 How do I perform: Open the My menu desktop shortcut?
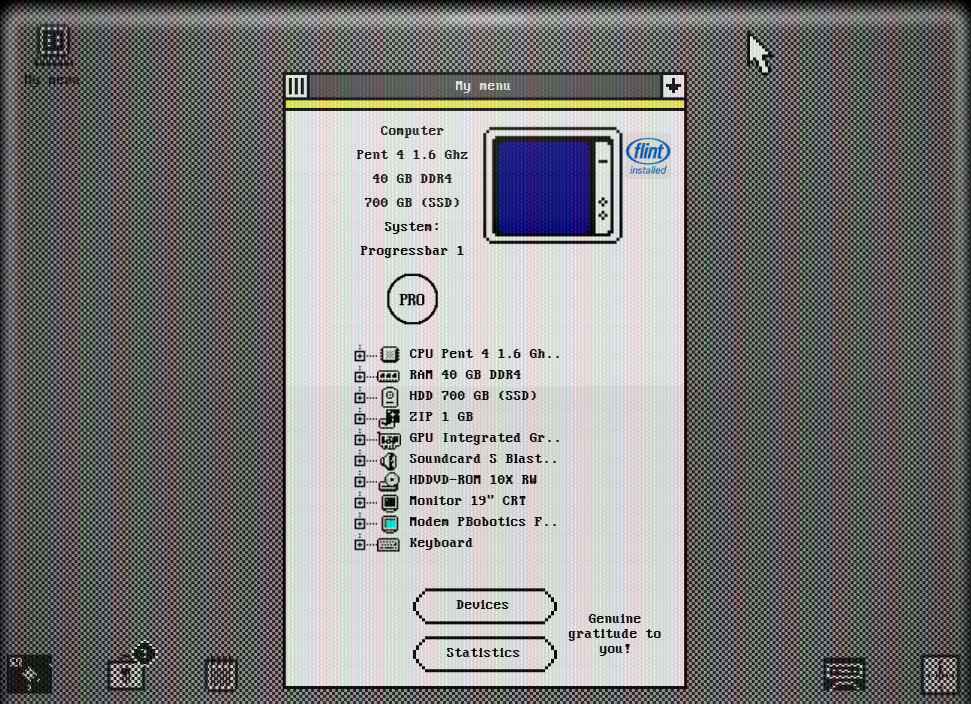[x=50, y=46]
